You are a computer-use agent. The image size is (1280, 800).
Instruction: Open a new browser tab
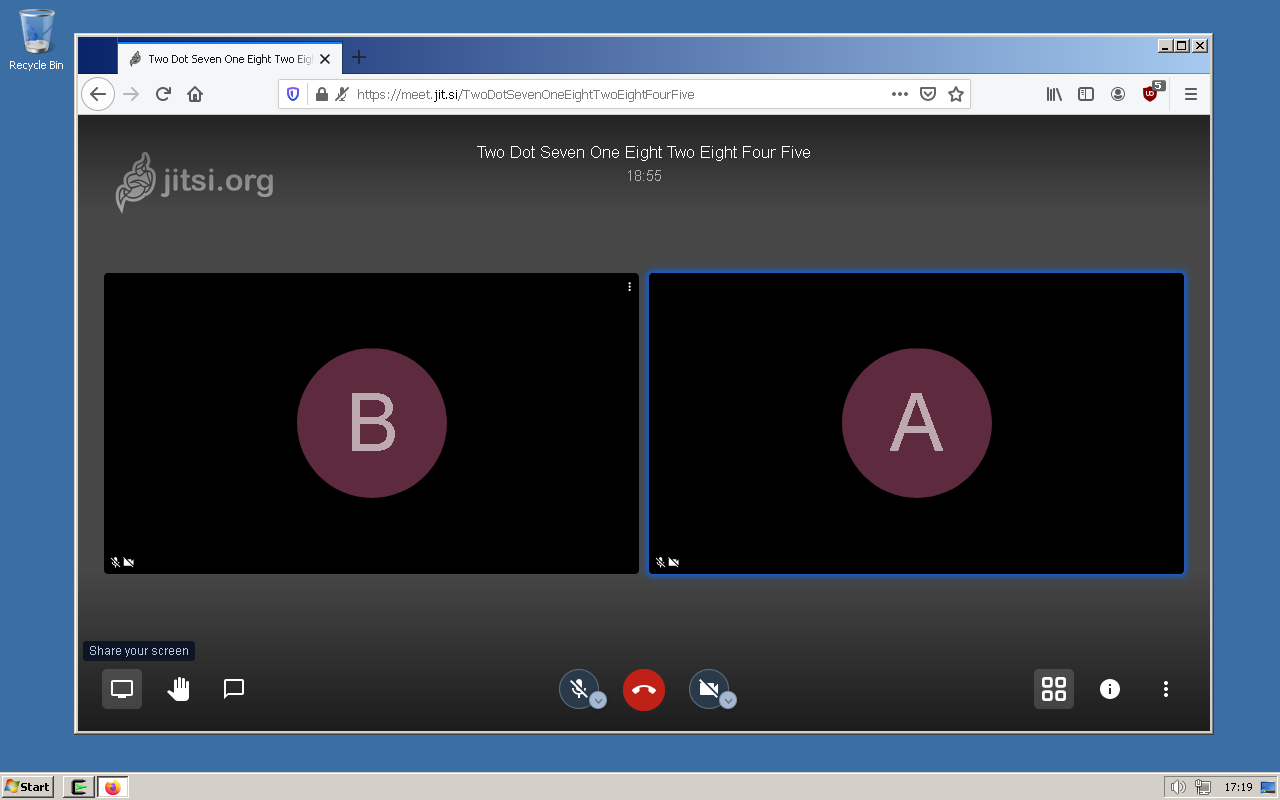pos(359,58)
